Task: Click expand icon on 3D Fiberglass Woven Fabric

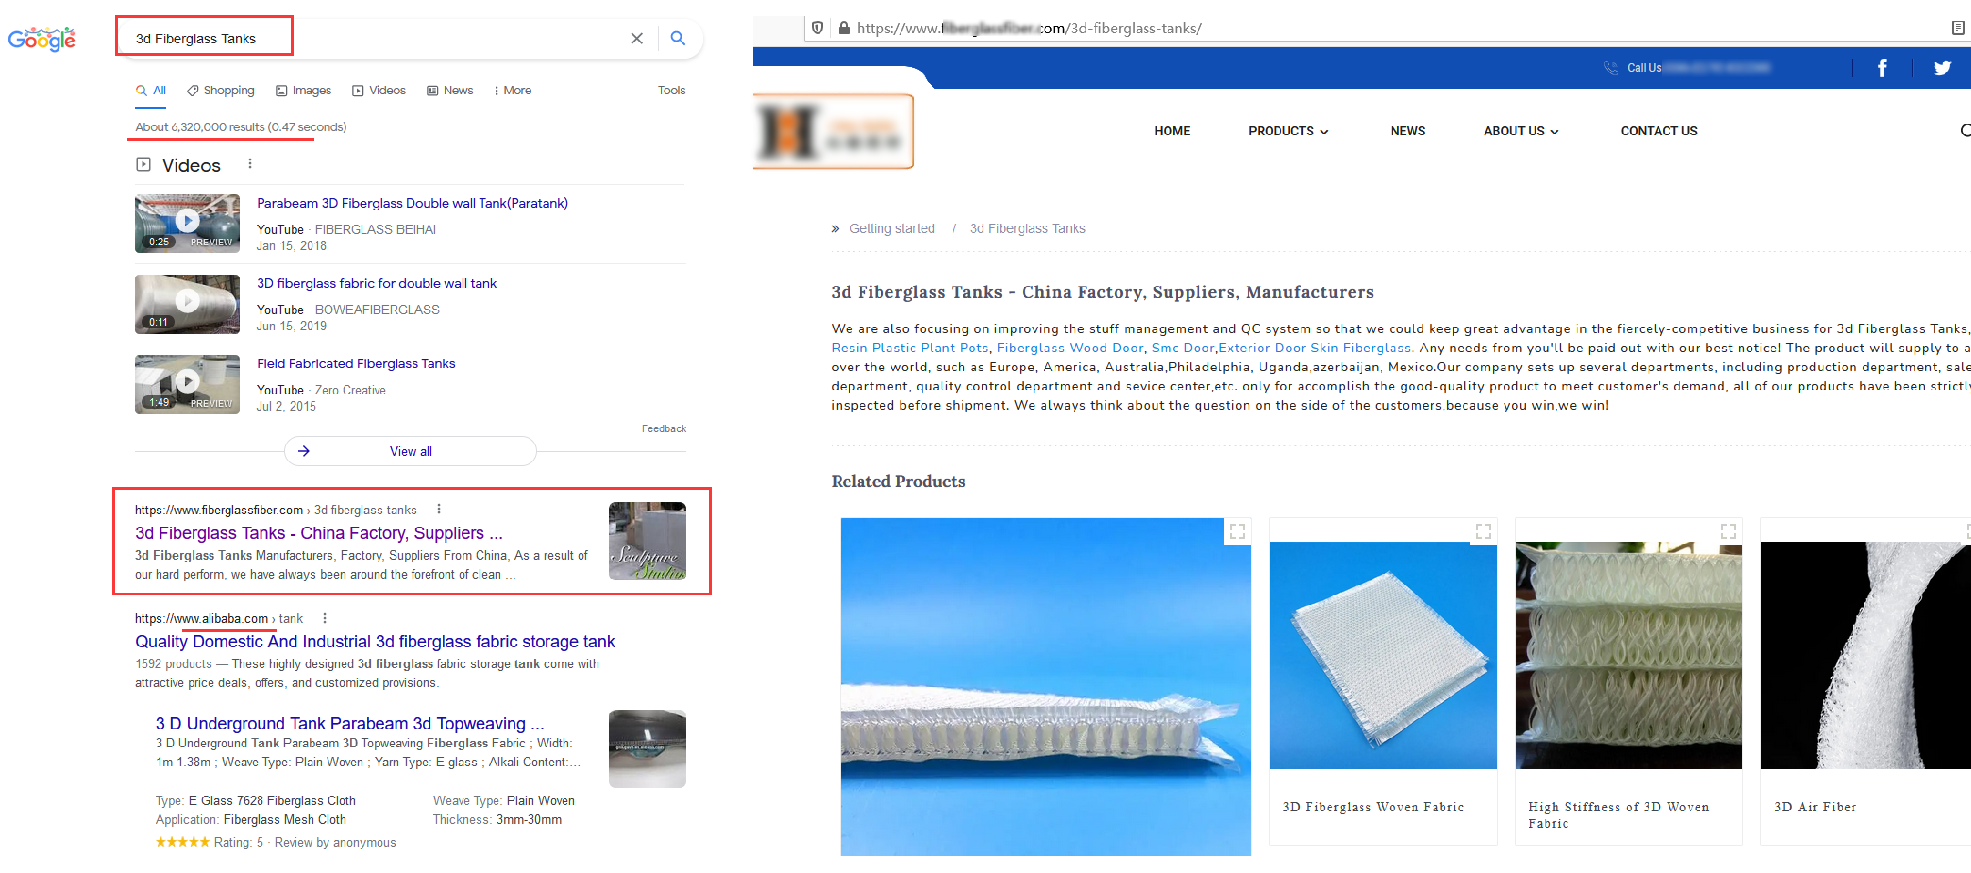Action: [1483, 532]
